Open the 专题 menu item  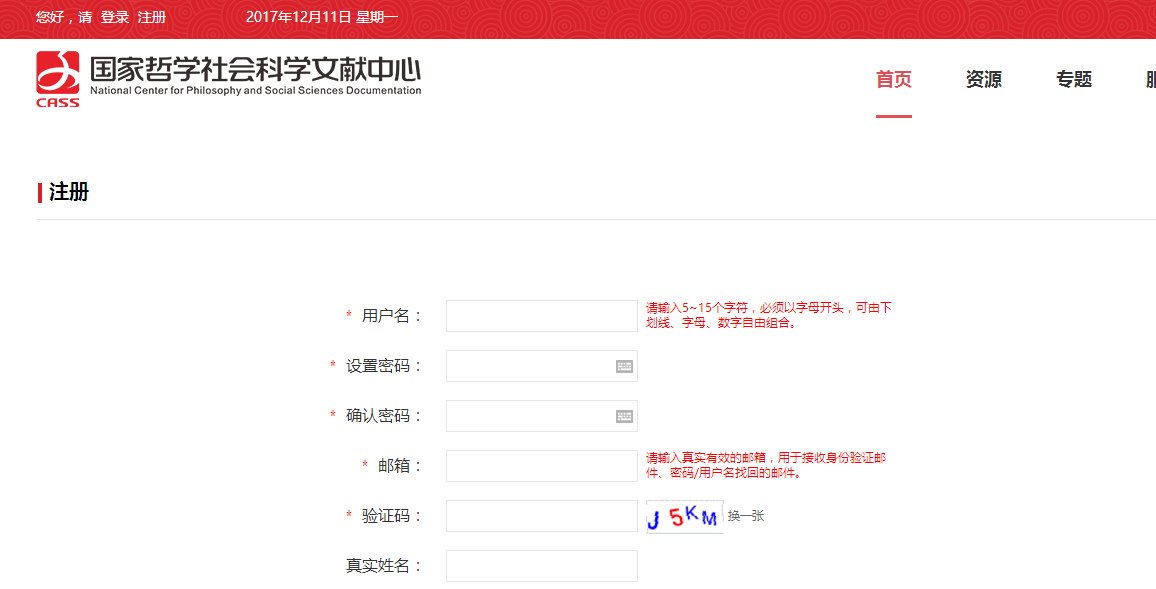1075,79
